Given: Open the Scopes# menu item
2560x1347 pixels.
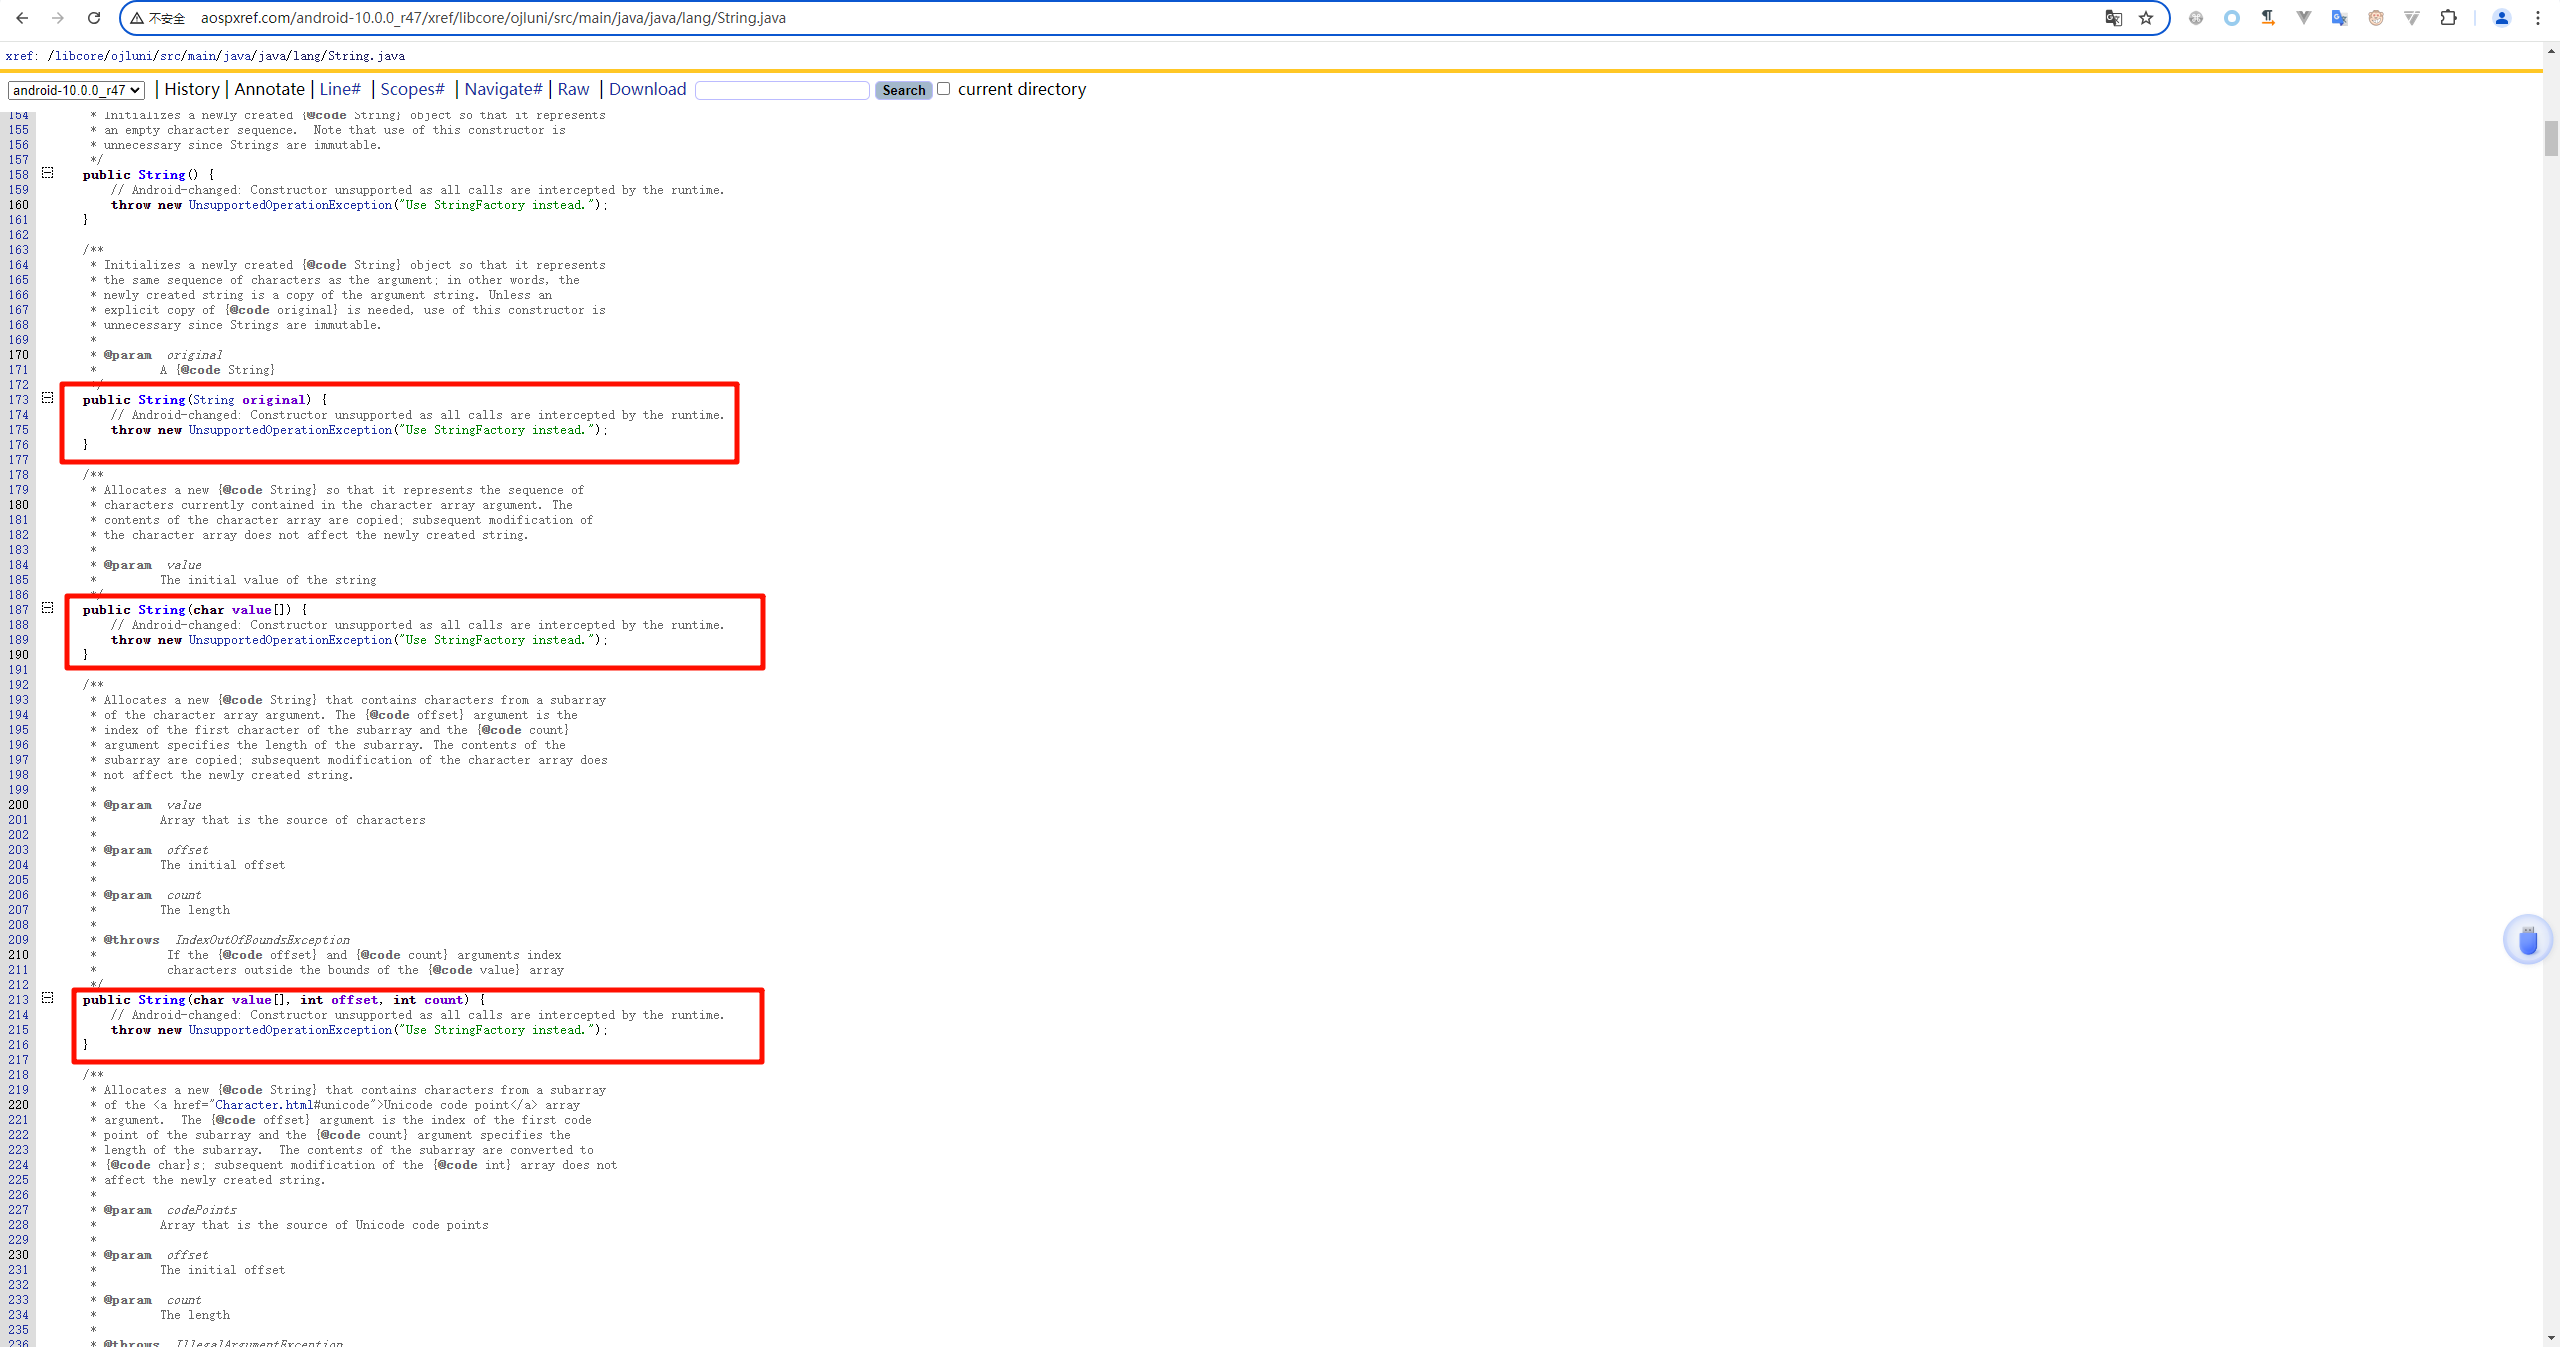Looking at the screenshot, I should tap(412, 89).
